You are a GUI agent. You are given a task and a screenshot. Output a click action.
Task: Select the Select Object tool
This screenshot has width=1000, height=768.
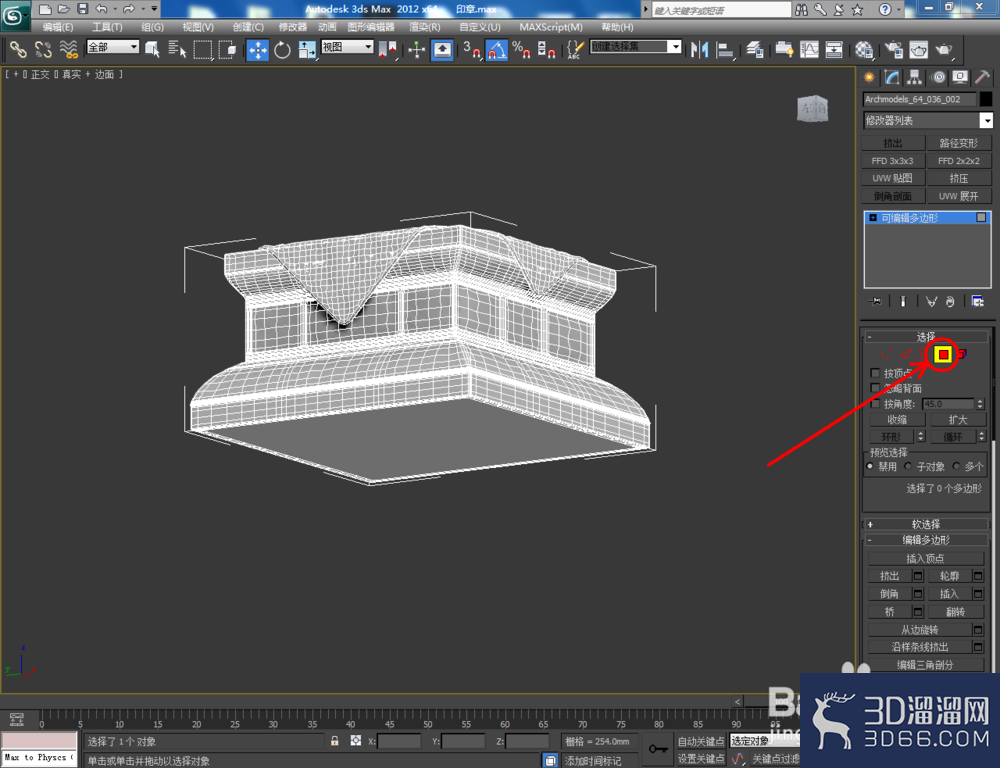point(152,49)
